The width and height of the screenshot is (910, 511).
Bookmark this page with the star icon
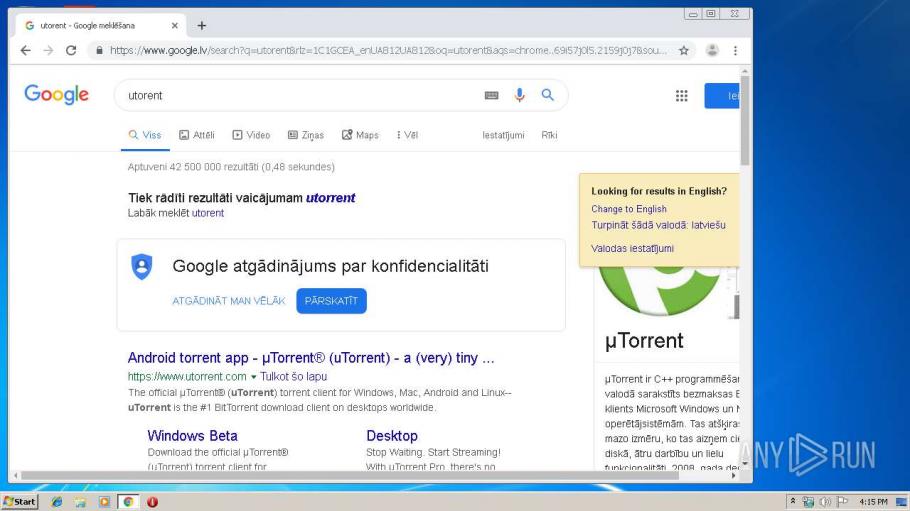click(x=684, y=51)
